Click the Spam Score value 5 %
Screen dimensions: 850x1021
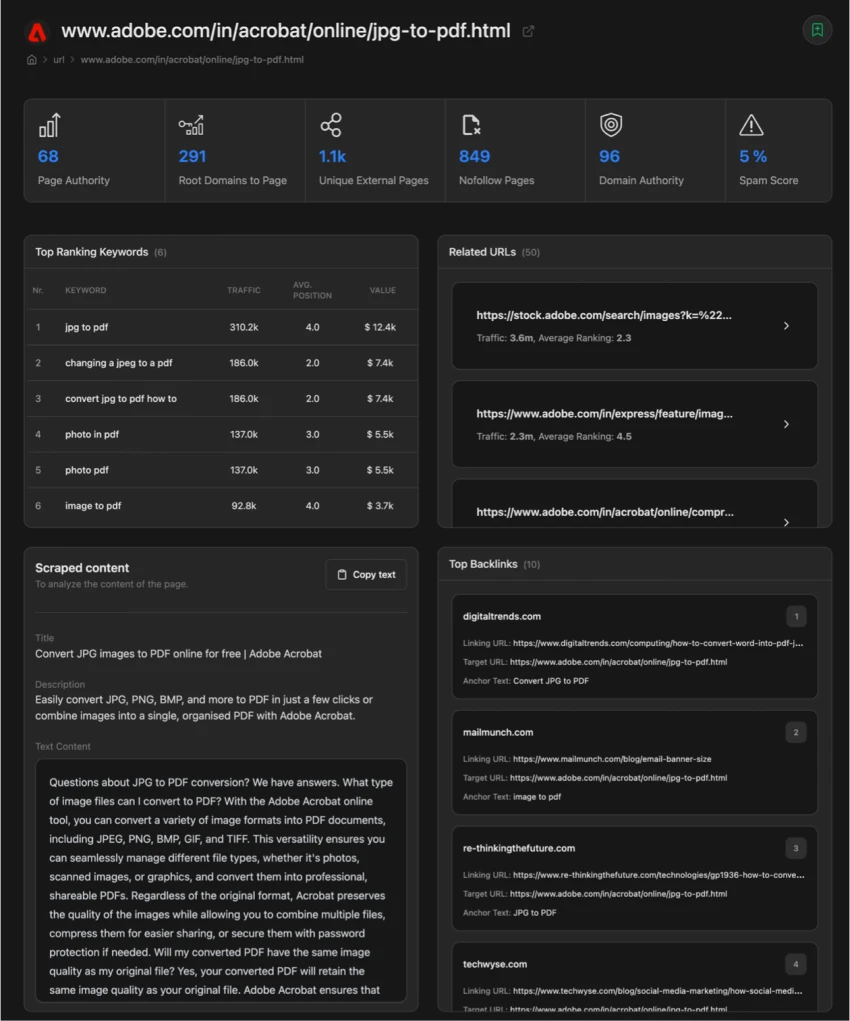[x=753, y=156]
